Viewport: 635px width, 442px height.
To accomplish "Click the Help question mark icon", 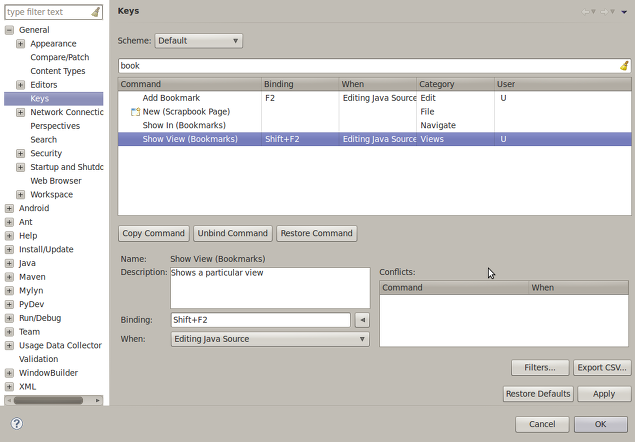I will [17, 424].
